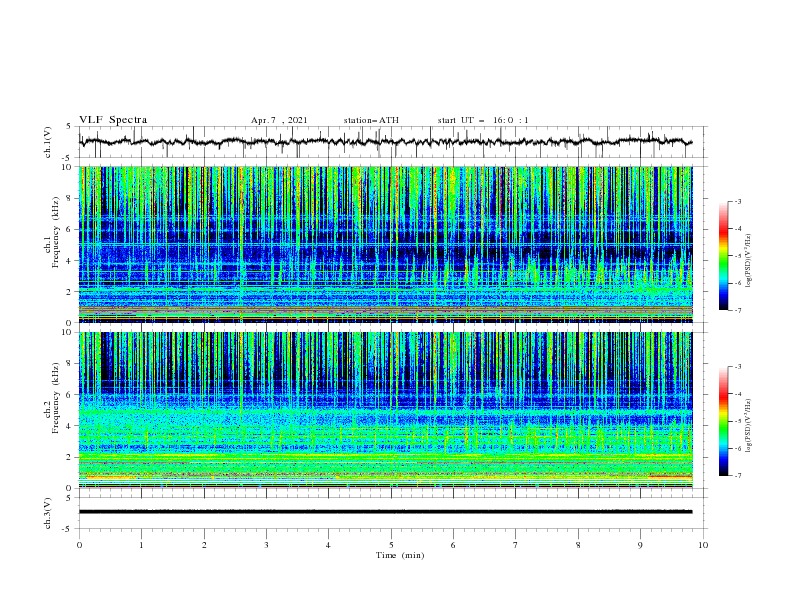Click the 'VLF Spectra' title text

coord(113,120)
